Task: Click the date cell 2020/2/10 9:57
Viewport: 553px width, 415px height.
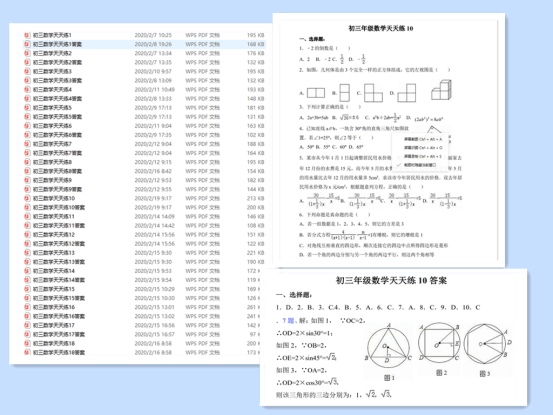Action: 153,72
